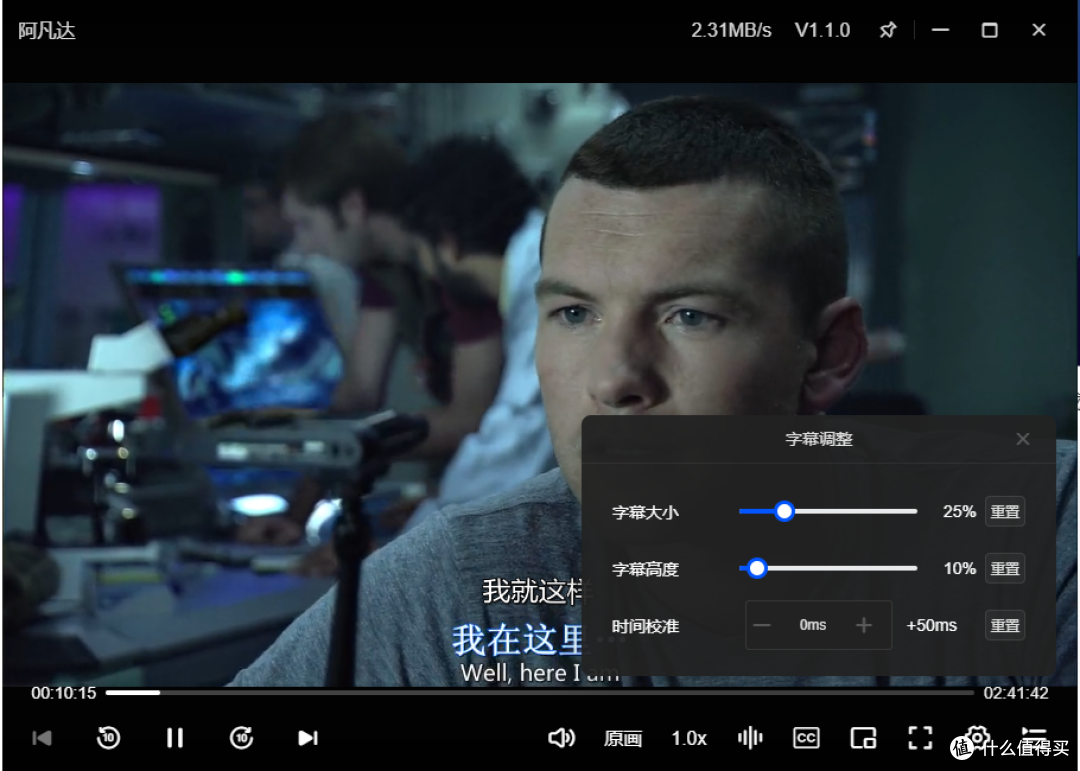This screenshot has width=1080, height=771.
Task: Open the CC subtitle options
Action: pyautogui.click(x=806, y=738)
